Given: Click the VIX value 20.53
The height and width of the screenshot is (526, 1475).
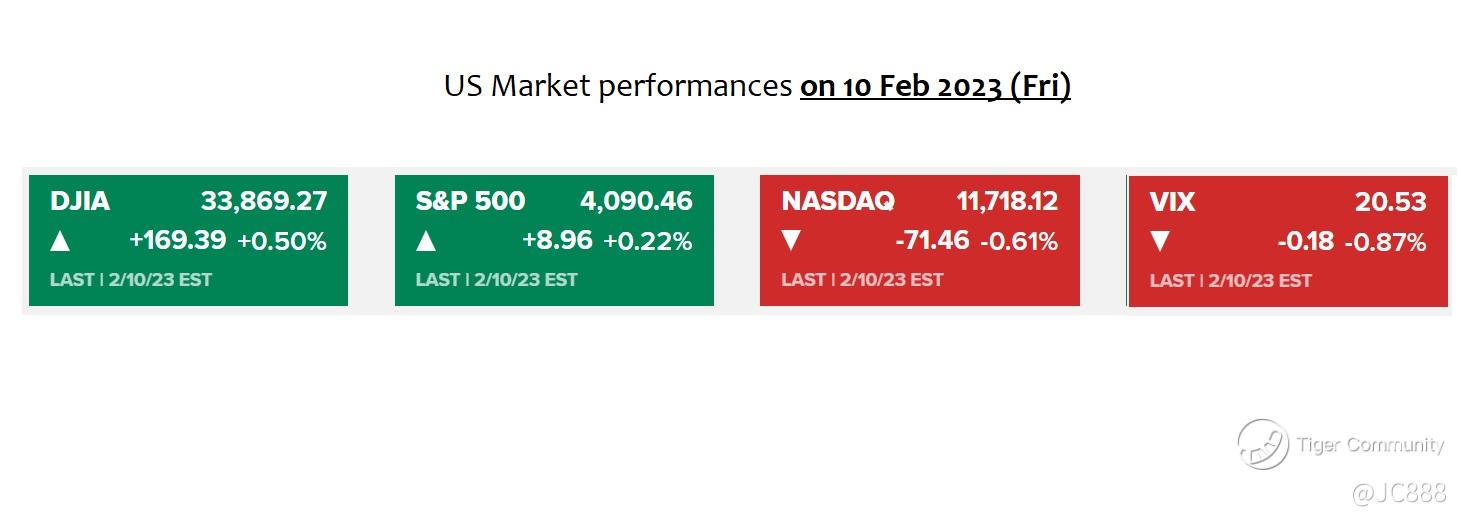Looking at the screenshot, I should (x=1391, y=202).
